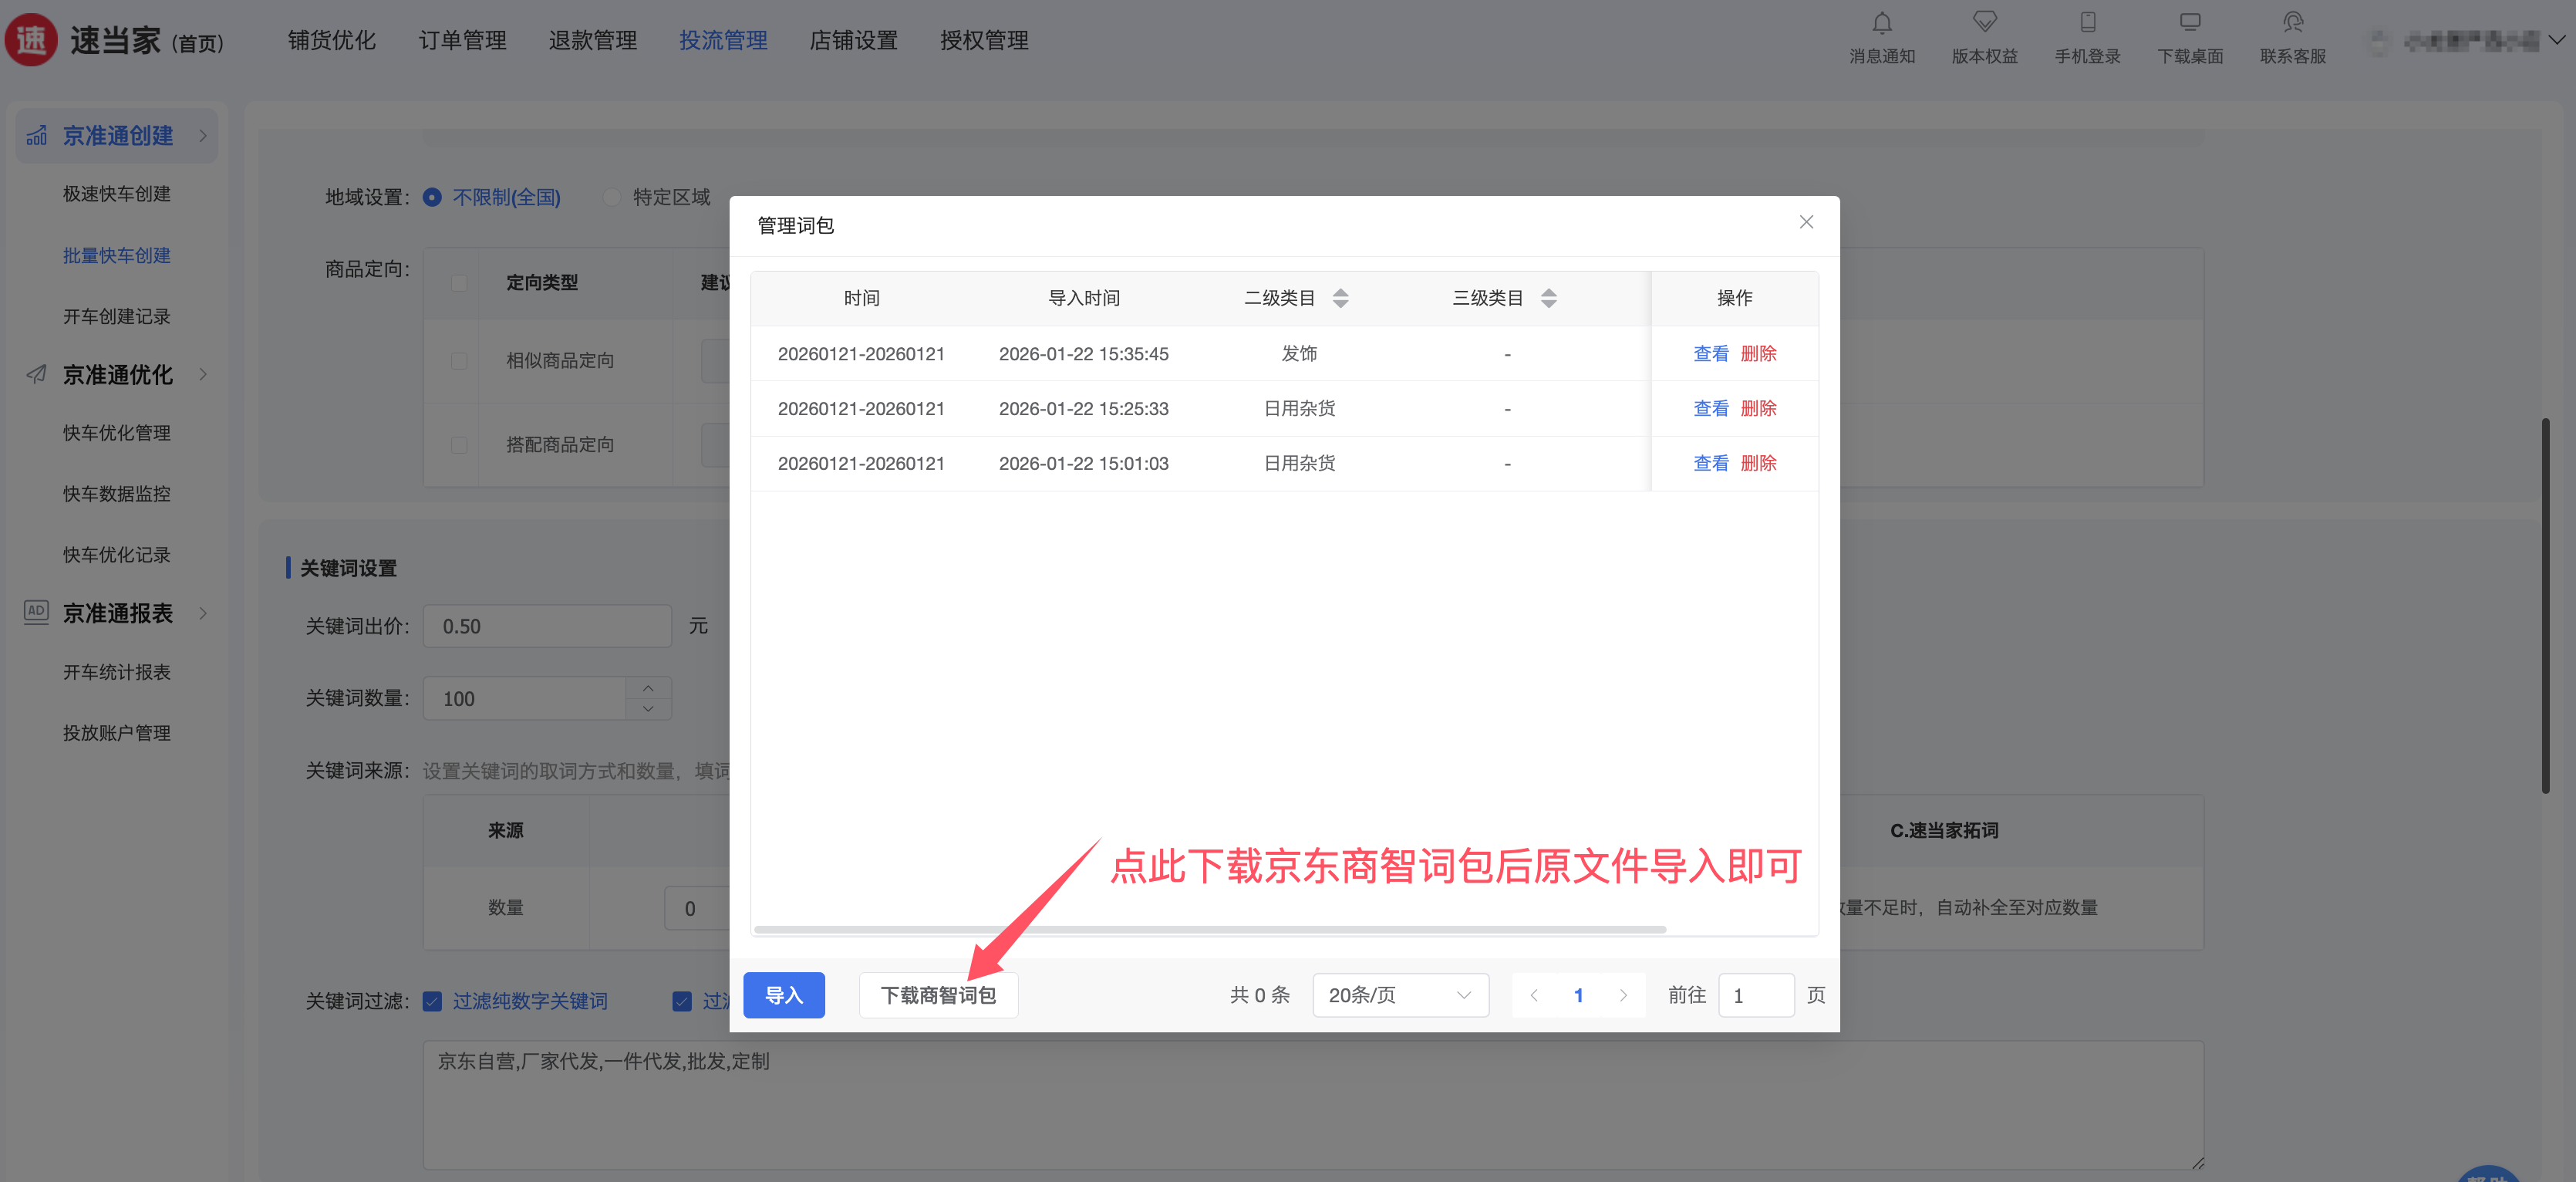Close the 管理词包 dialog
Image resolution: width=2576 pixels, height=1182 pixels.
pyautogui.click(x=1806, y=222)
